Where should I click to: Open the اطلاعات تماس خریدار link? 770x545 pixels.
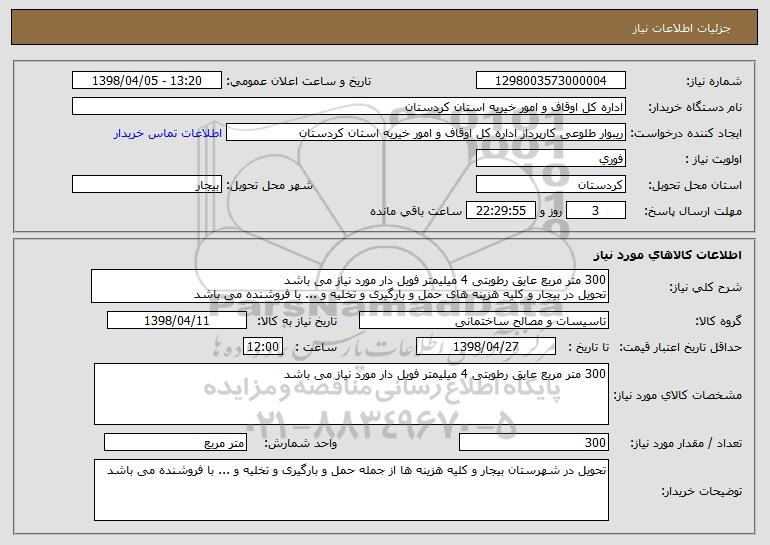click(x=168, y=133)
